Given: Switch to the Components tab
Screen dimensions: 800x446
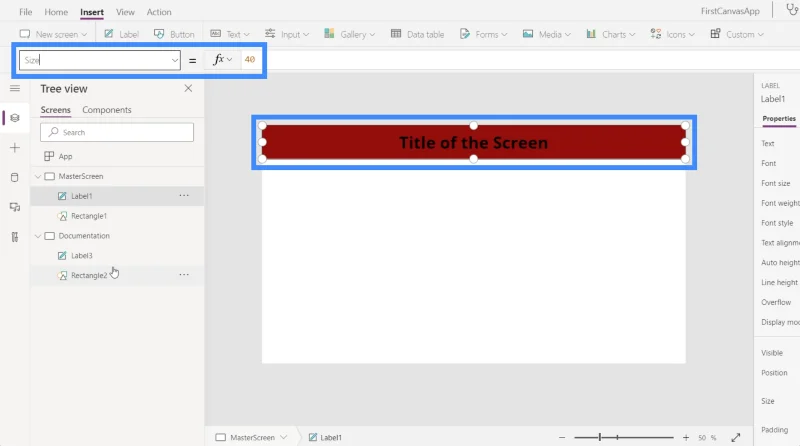Looking at the screenshot, I should [107, 110].
